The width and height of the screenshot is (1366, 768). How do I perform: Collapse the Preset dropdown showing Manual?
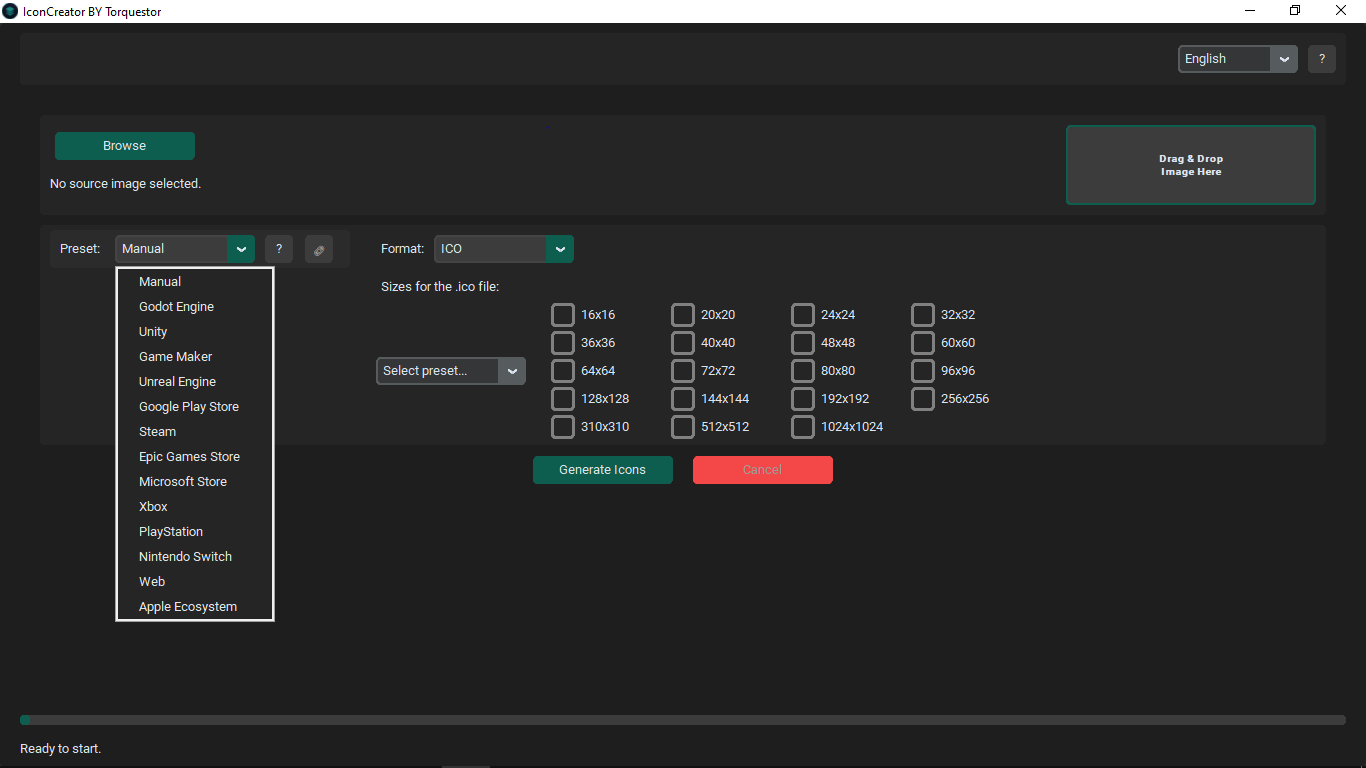[x=185, y=249]
